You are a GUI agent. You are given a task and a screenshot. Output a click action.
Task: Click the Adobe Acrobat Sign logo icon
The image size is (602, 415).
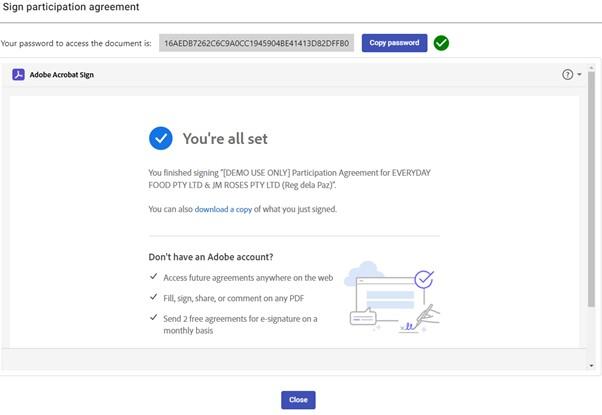pyautogui.click(x=18, y=74)
